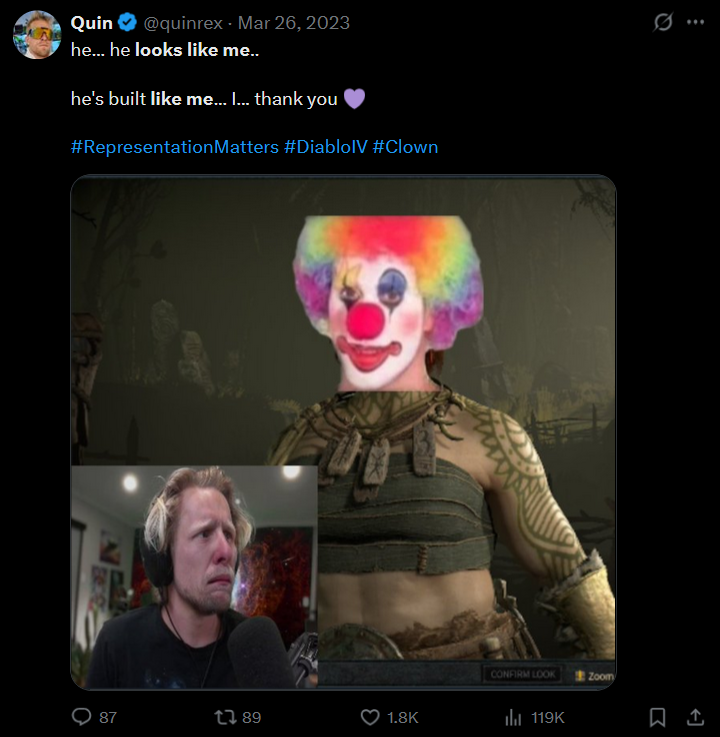View analytics via bar chart icon
Viewport: 720px width, 737px height.
click(514, 717)
